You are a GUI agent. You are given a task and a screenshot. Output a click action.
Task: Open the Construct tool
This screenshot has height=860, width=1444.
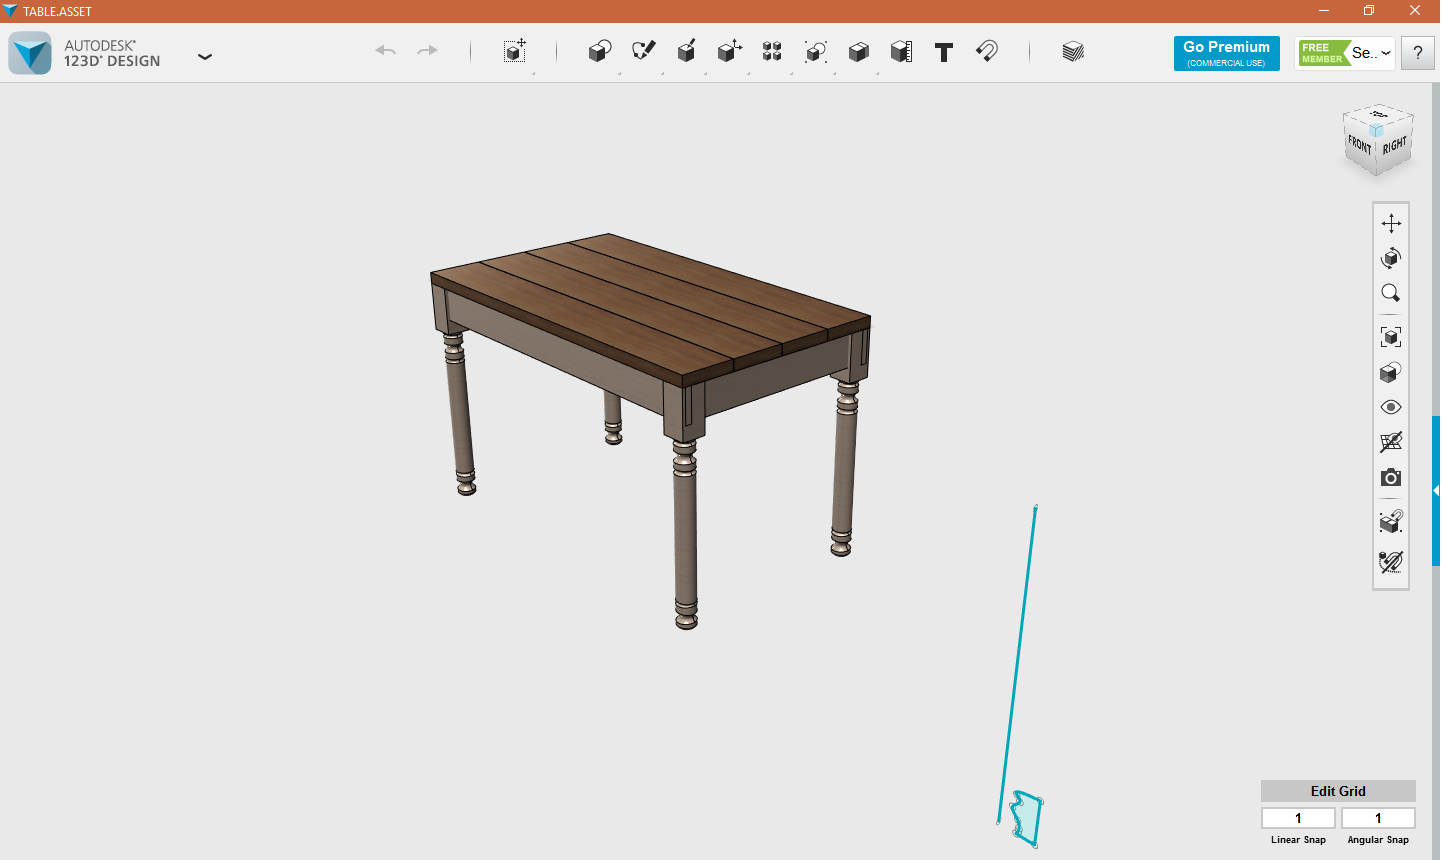[x=686, y=52]
